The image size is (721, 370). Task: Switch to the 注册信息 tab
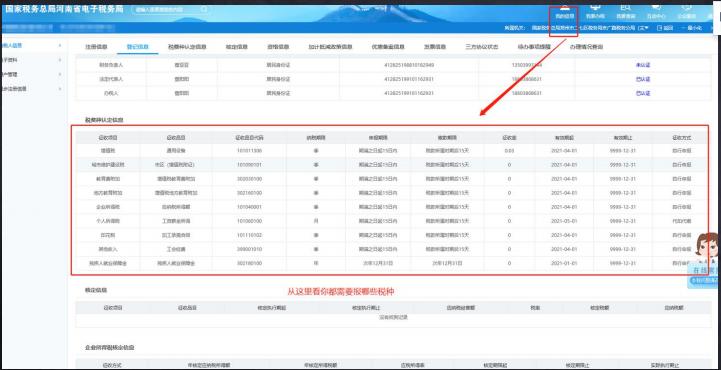click(x=96, y=47)
